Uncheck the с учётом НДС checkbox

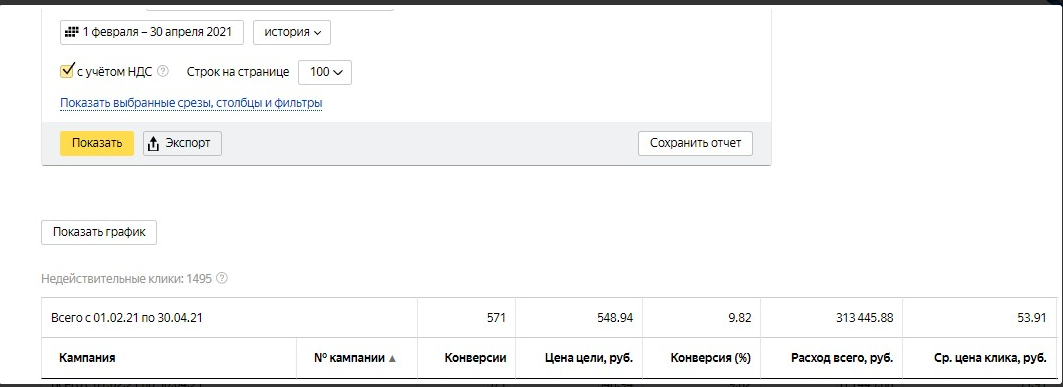pos(66,70)
